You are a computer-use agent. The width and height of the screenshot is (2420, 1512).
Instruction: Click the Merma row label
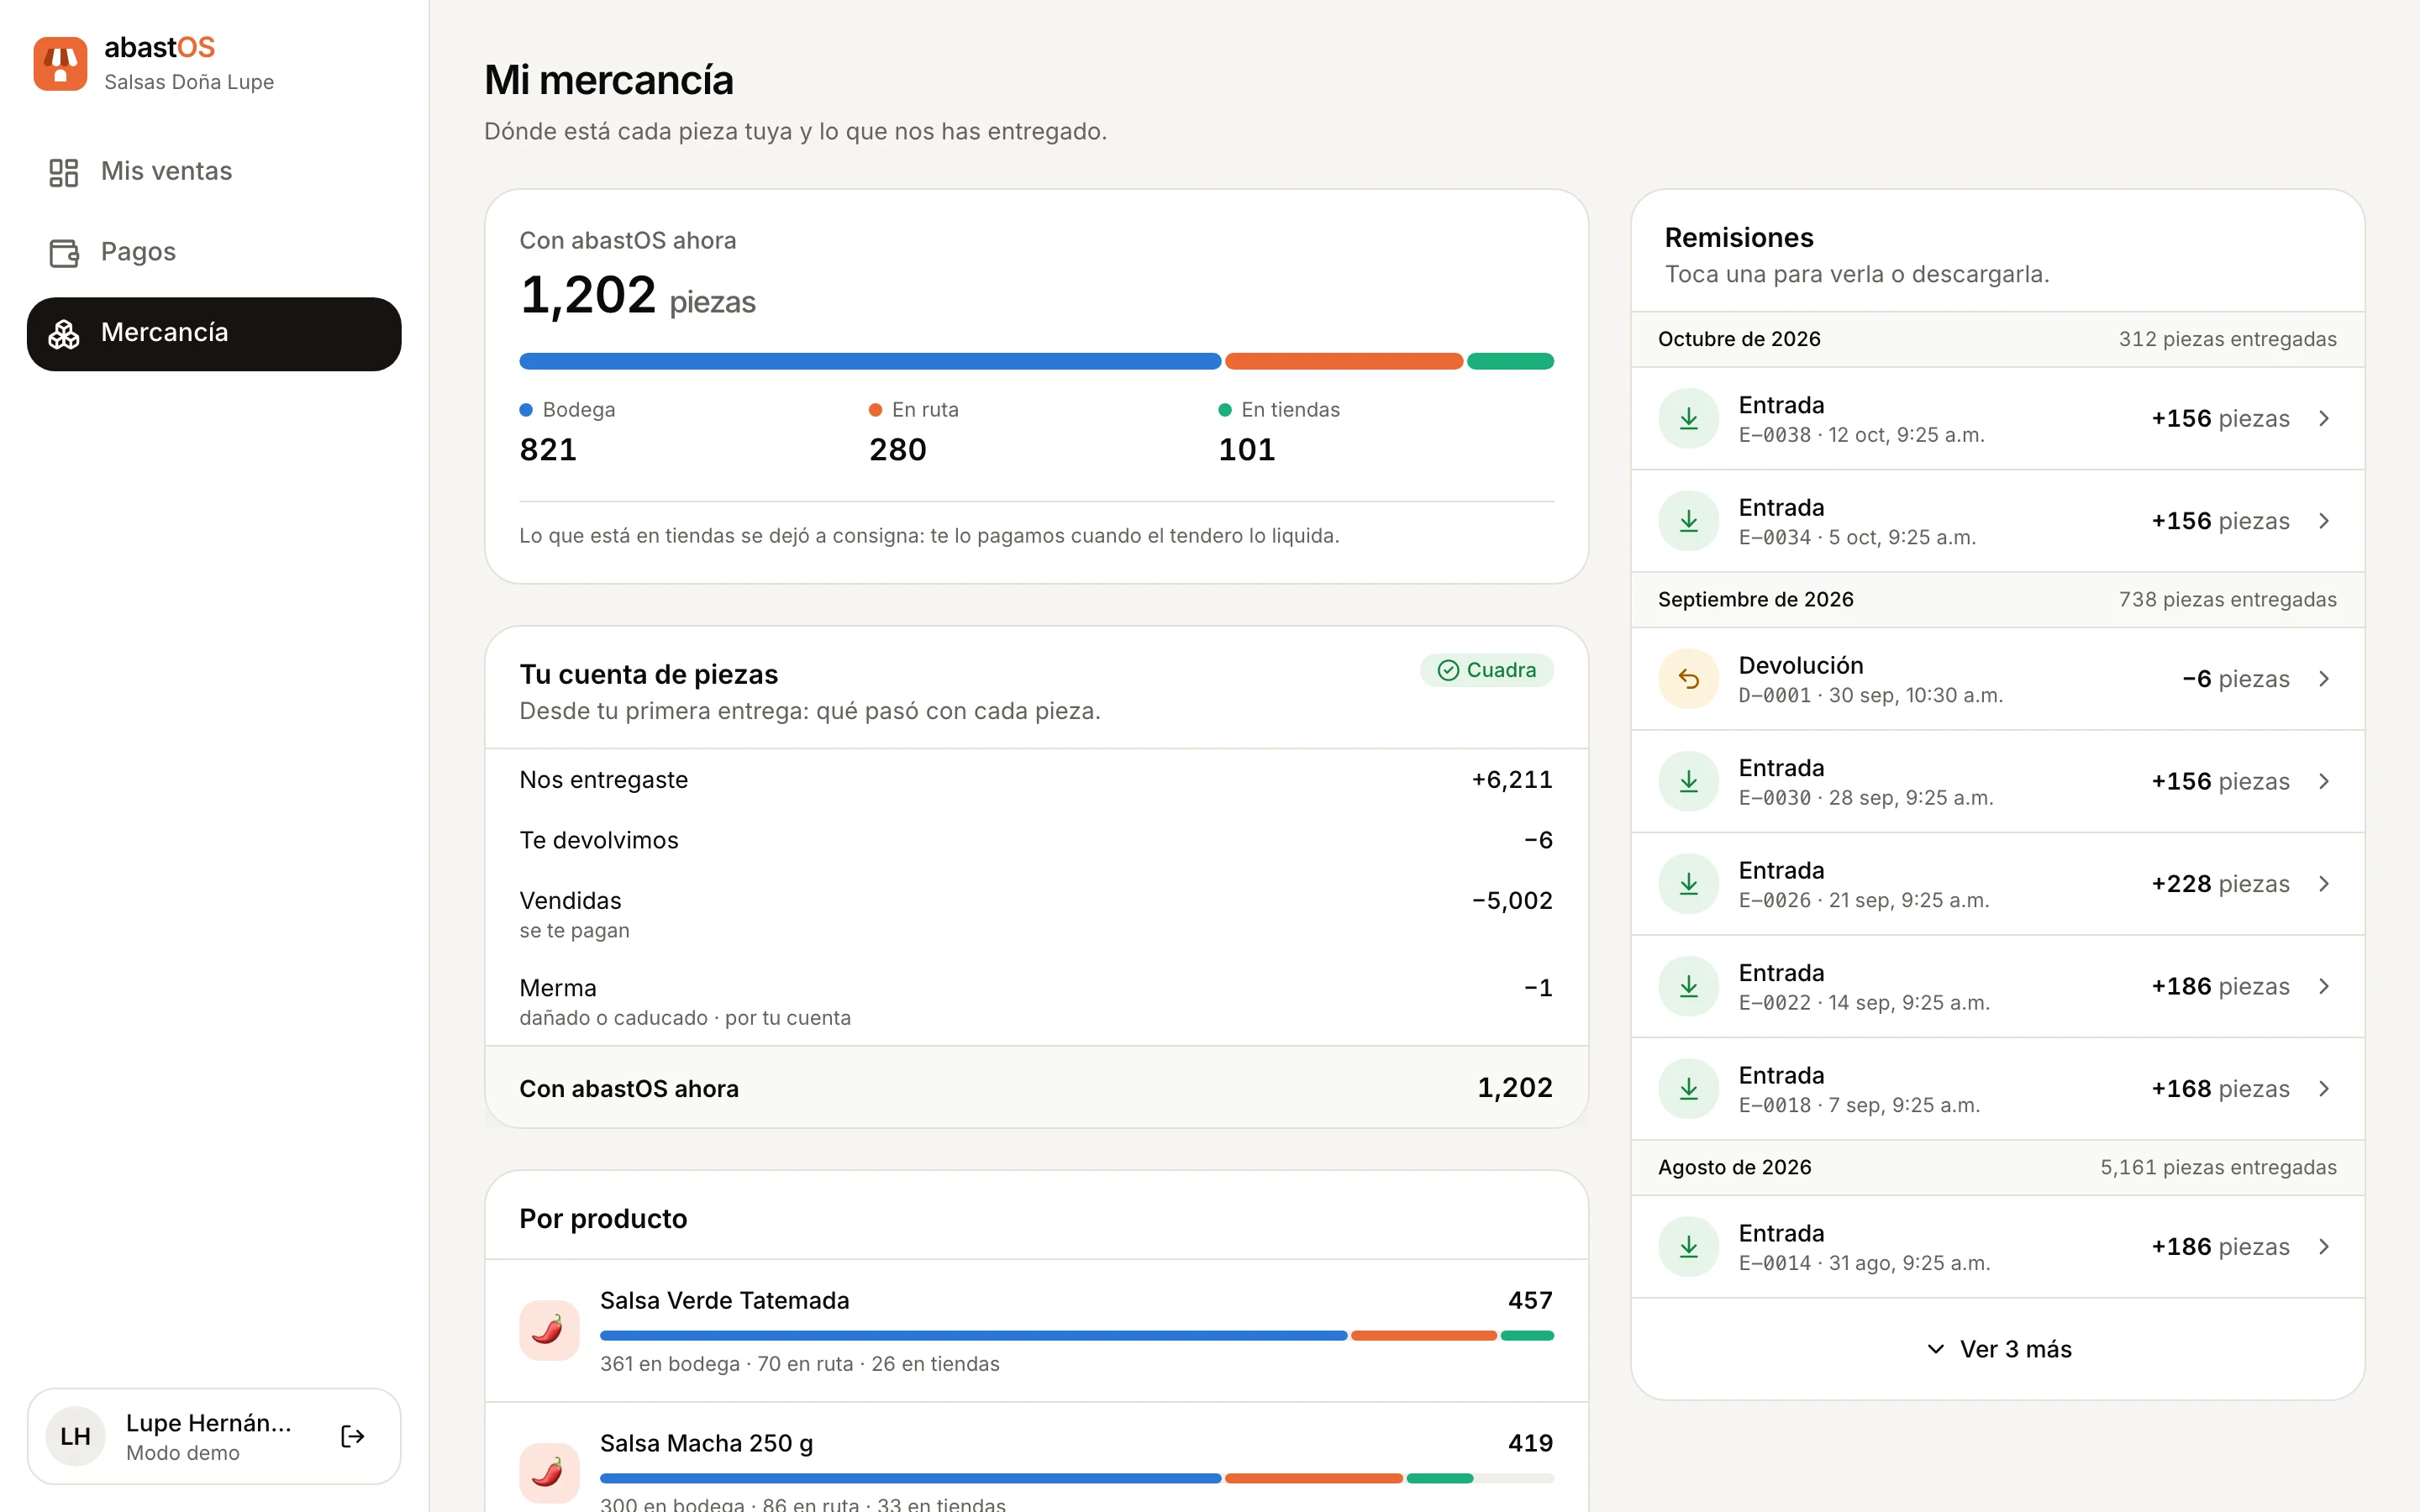[x=558, y=988]
